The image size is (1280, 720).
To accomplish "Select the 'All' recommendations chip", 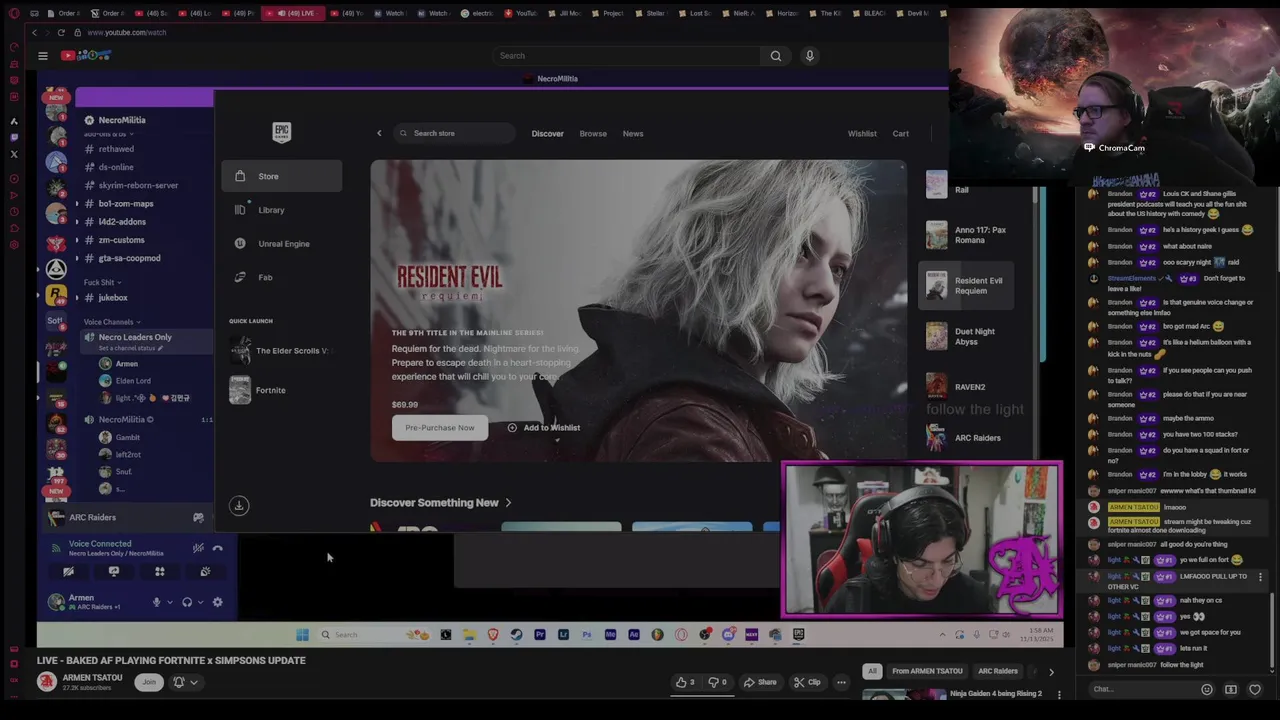I will (872, 671).
